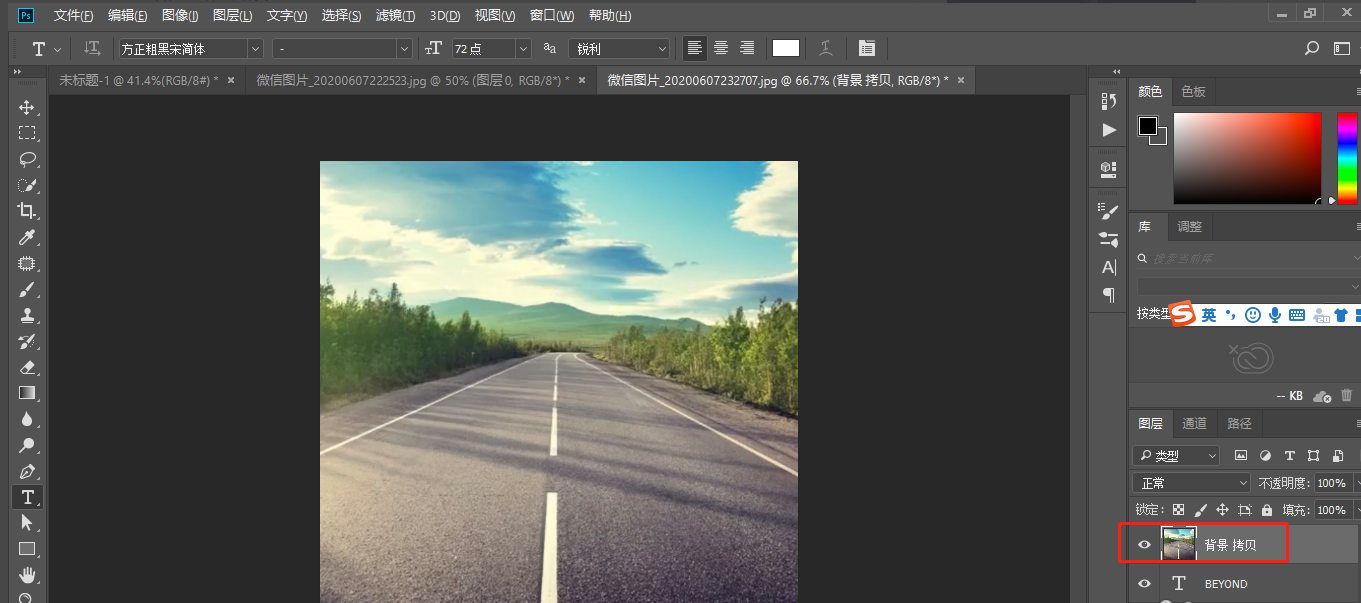Open the 滤镜(T) menu
The width and height of the screenshot is (1361, 603).
(396, 15)
